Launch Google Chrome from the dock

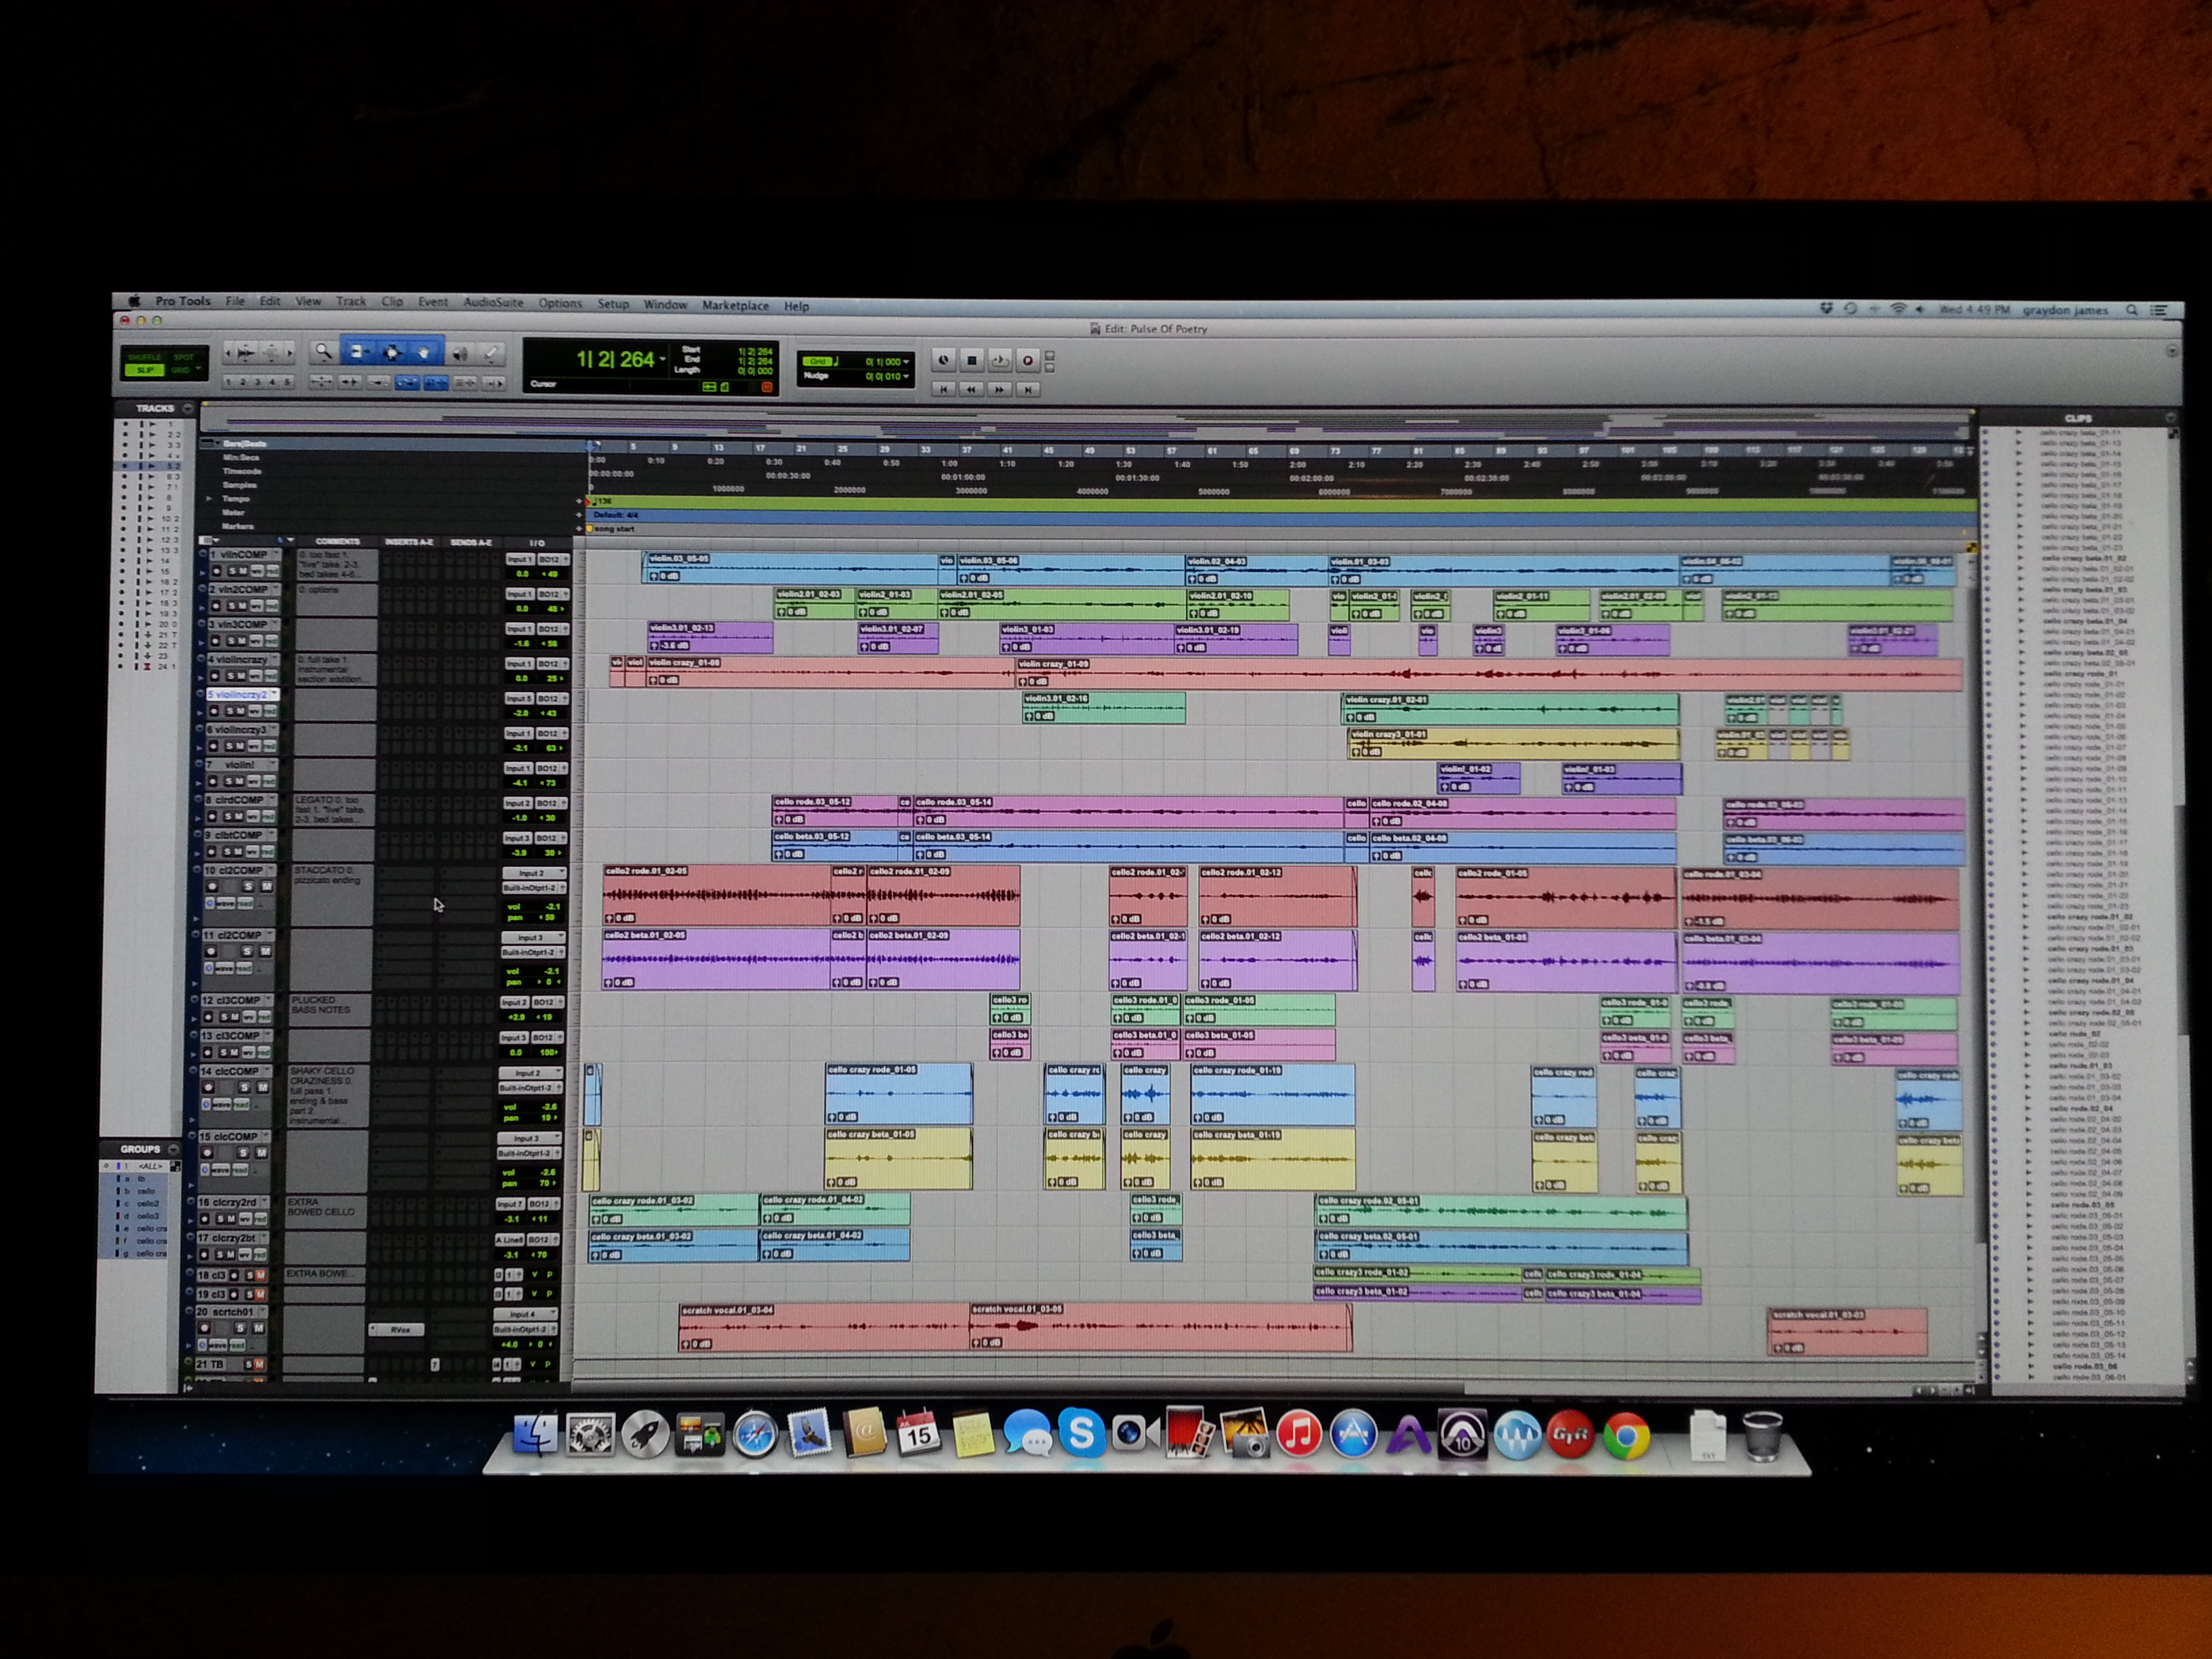click(x=1626, y=1437)
